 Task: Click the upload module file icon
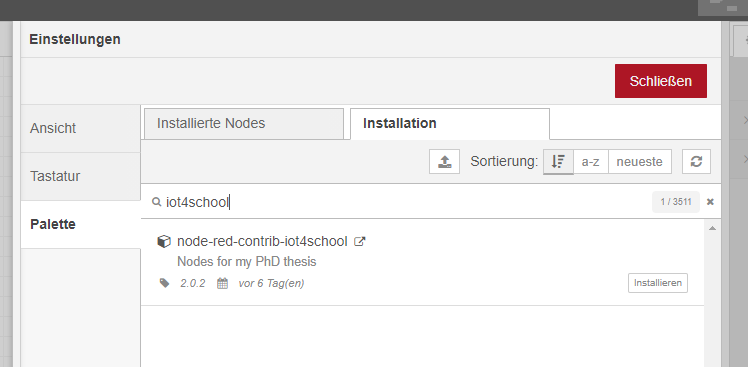coord(444,162)
